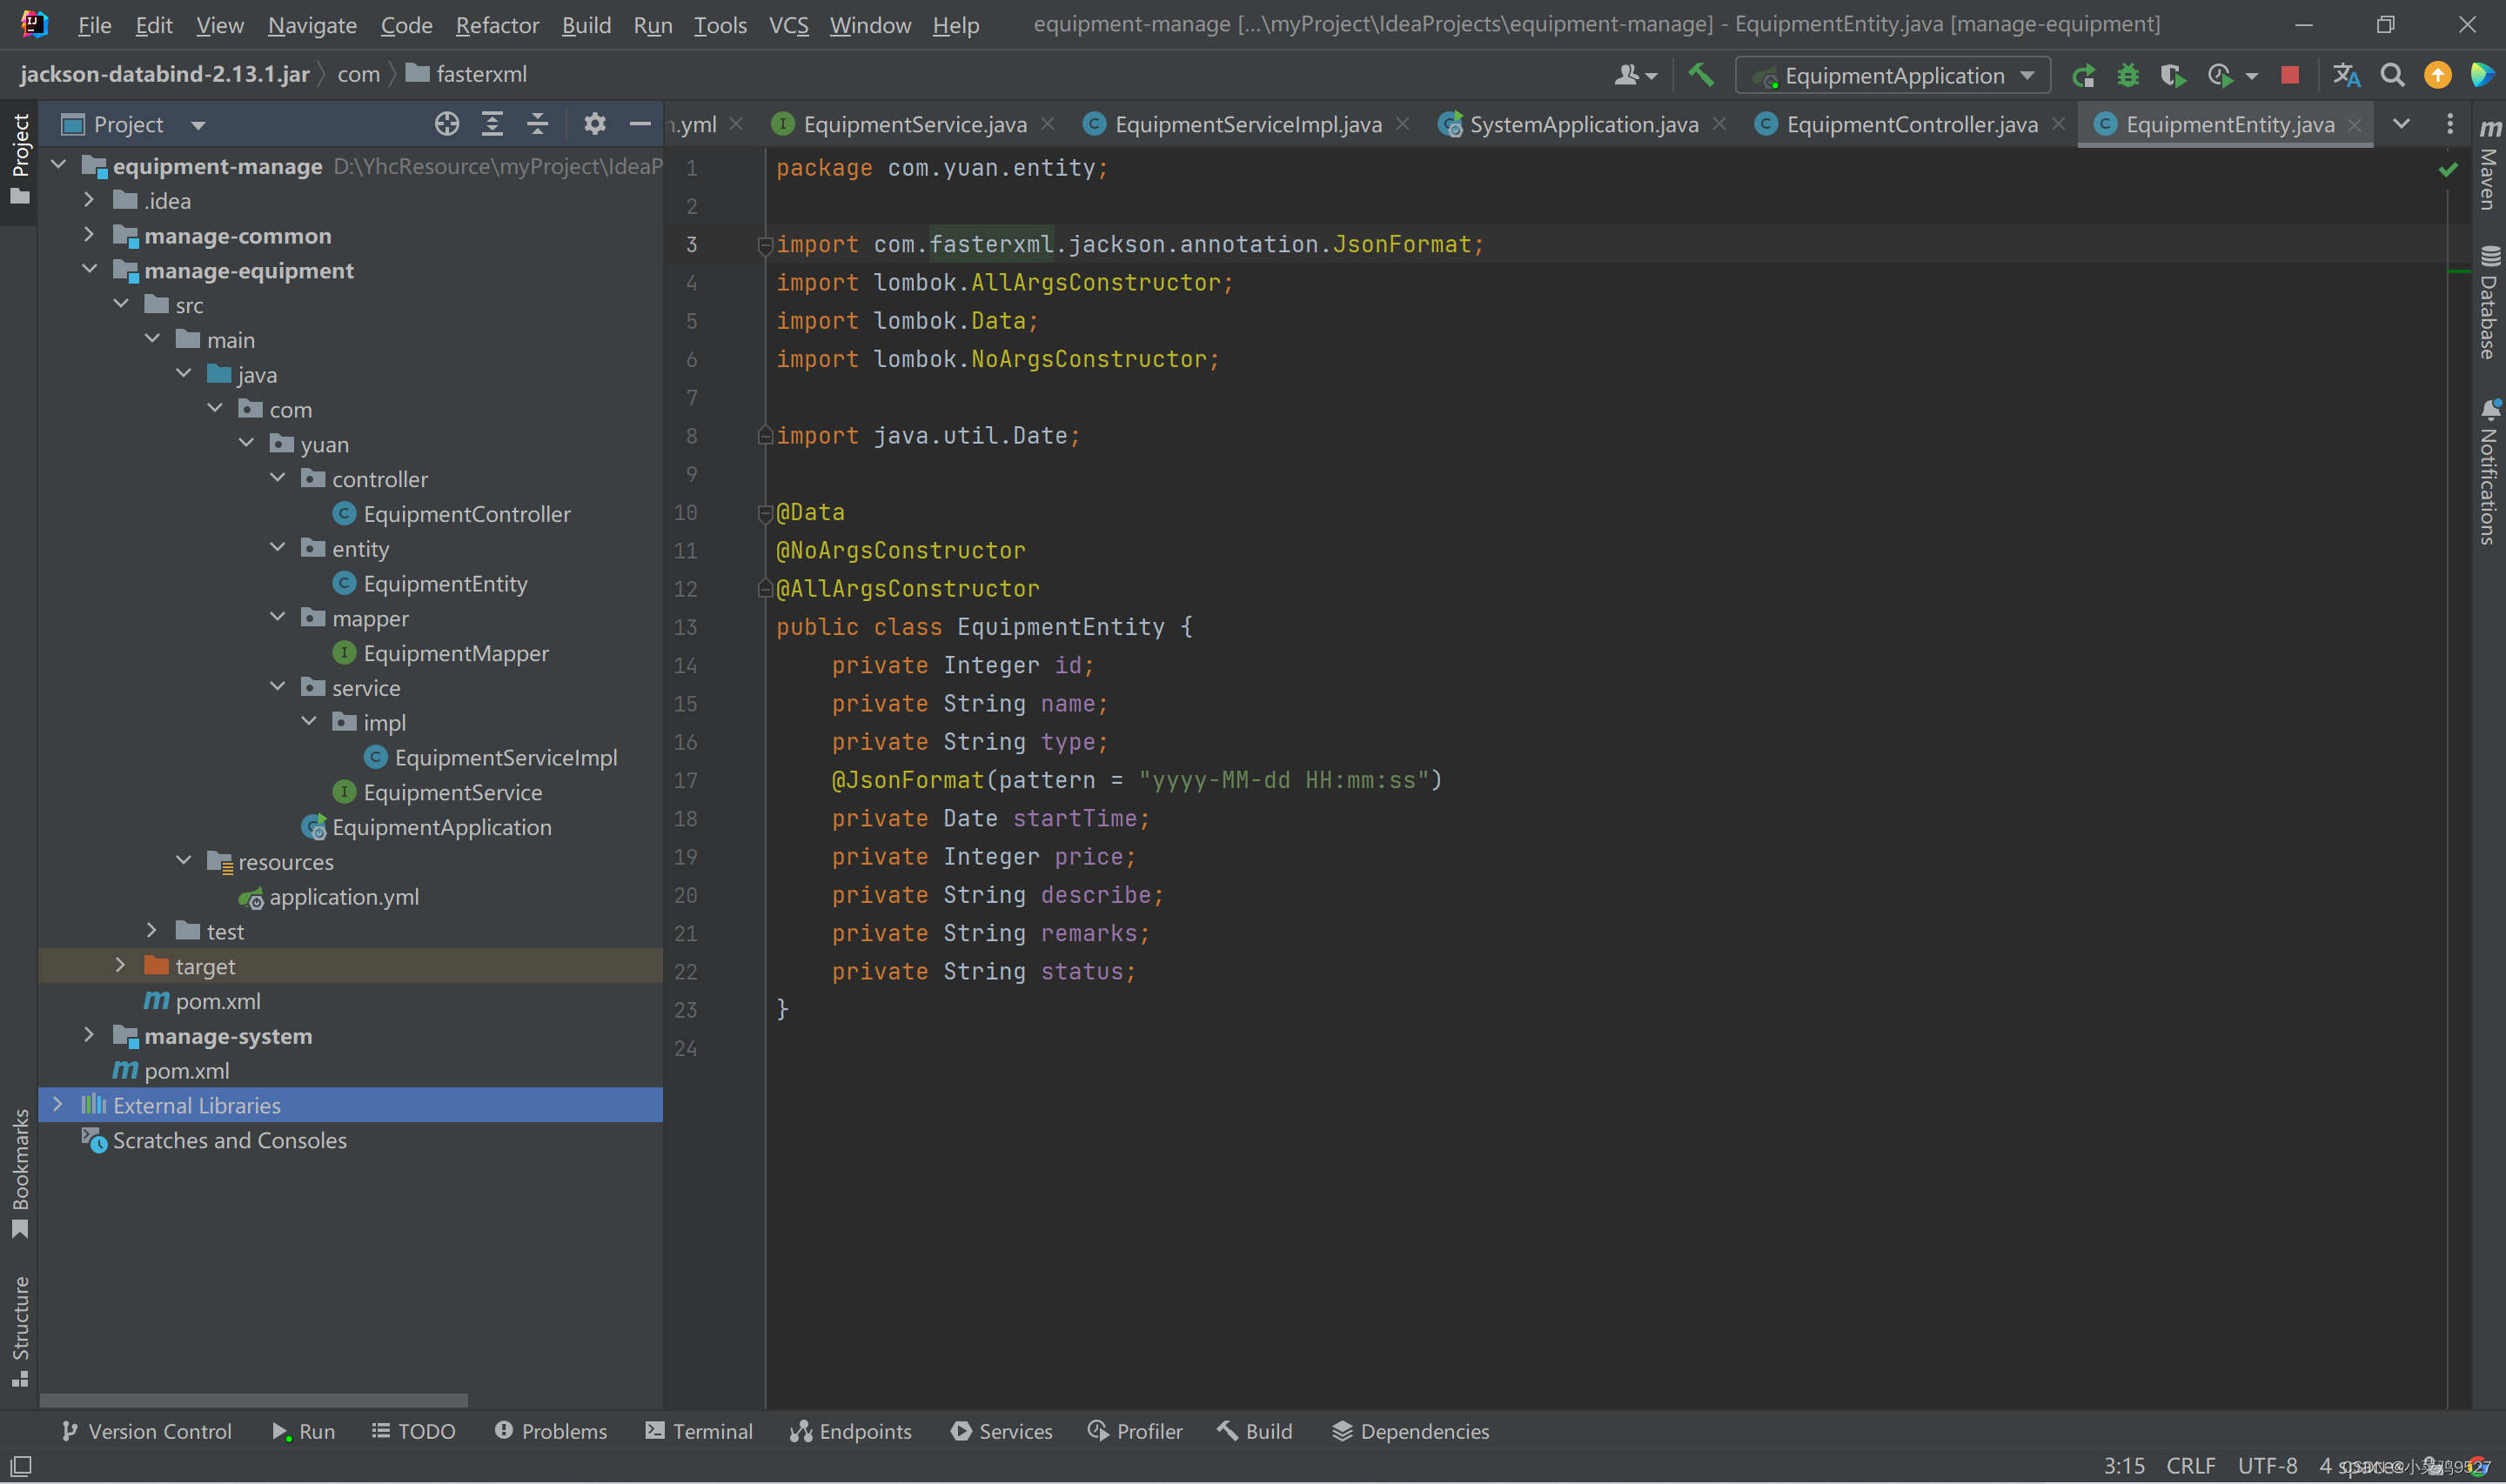Click the Build Project hammer icon

pyautogui.click(x=1700, y=75)
